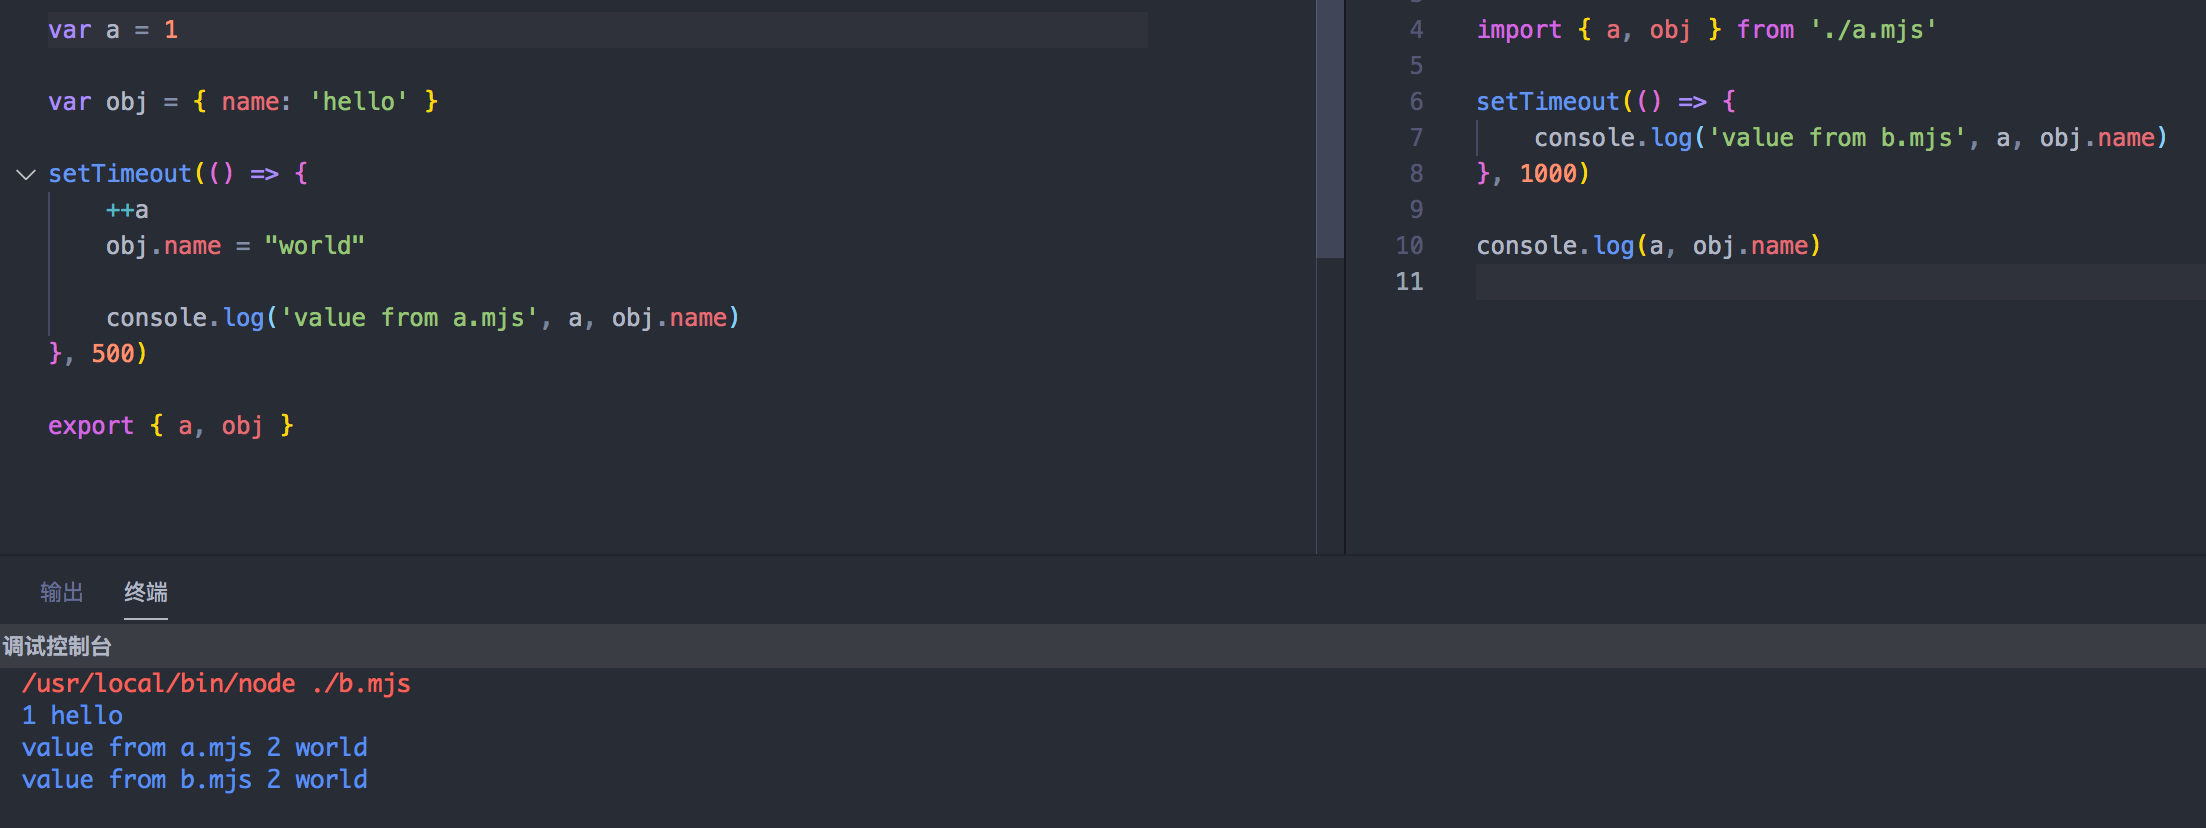Click line number 11 in right editor
Screen dimensions: 2206x828
(1409, 282)
